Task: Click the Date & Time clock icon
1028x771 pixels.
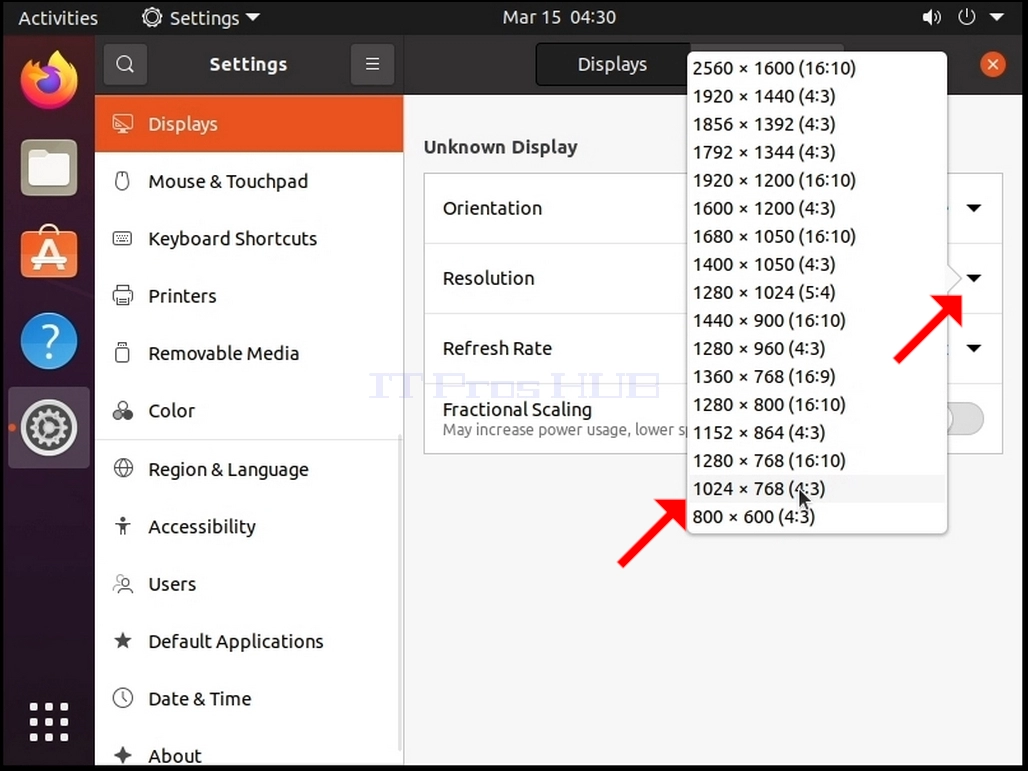Action: [x=123, y=698]
